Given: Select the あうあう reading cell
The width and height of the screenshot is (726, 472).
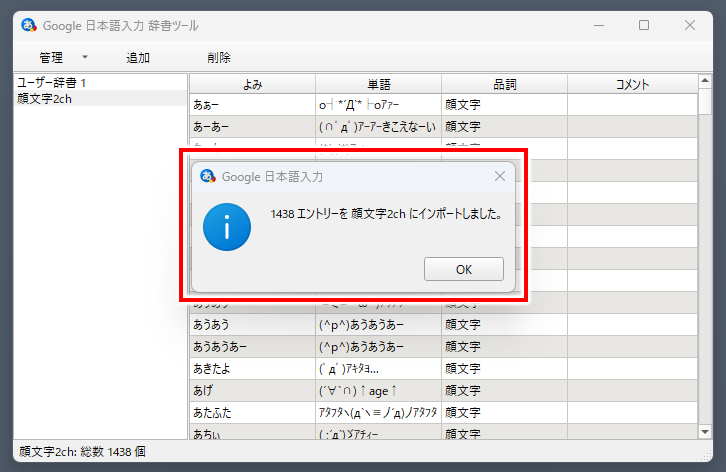Looking at the screenshot, I should (252, 324).
